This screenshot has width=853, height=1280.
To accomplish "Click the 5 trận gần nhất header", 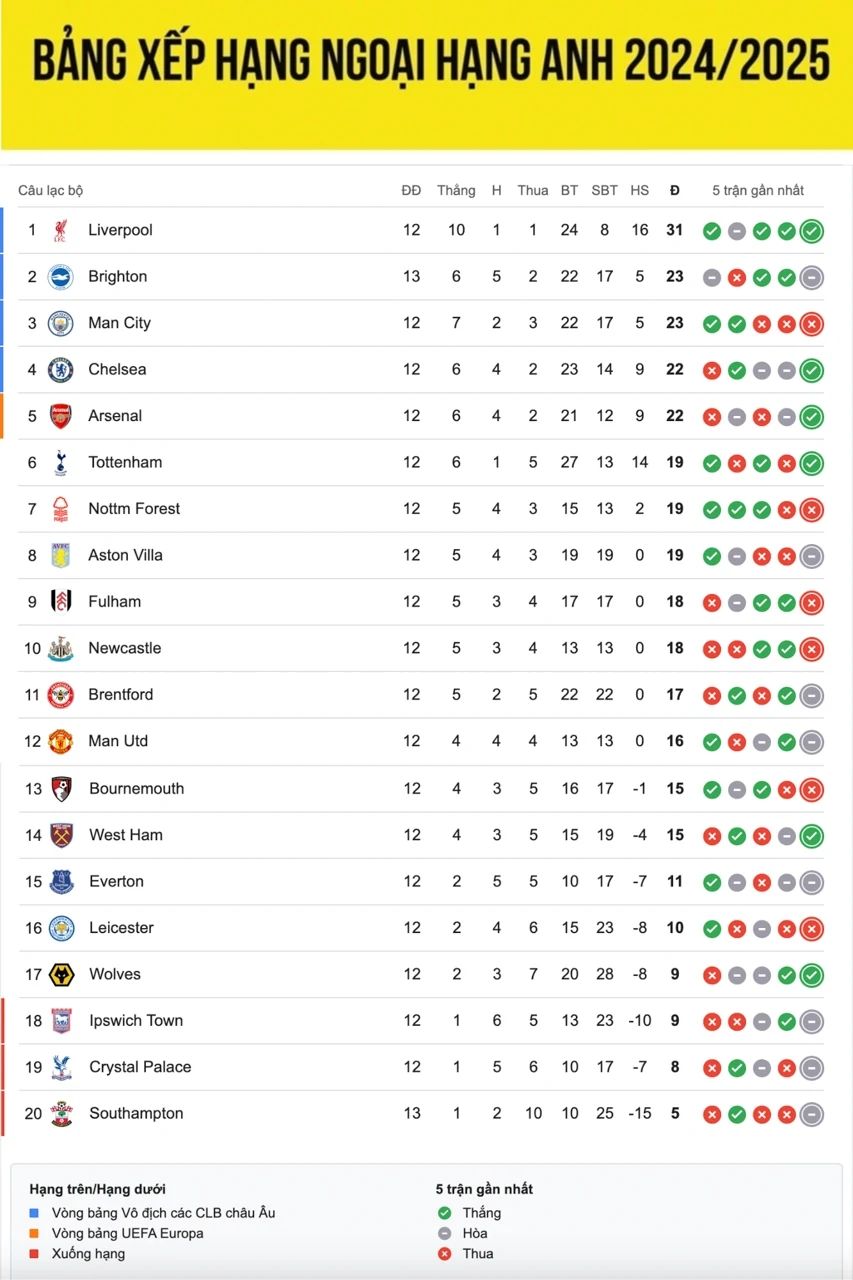I will [x=758, y=190].
